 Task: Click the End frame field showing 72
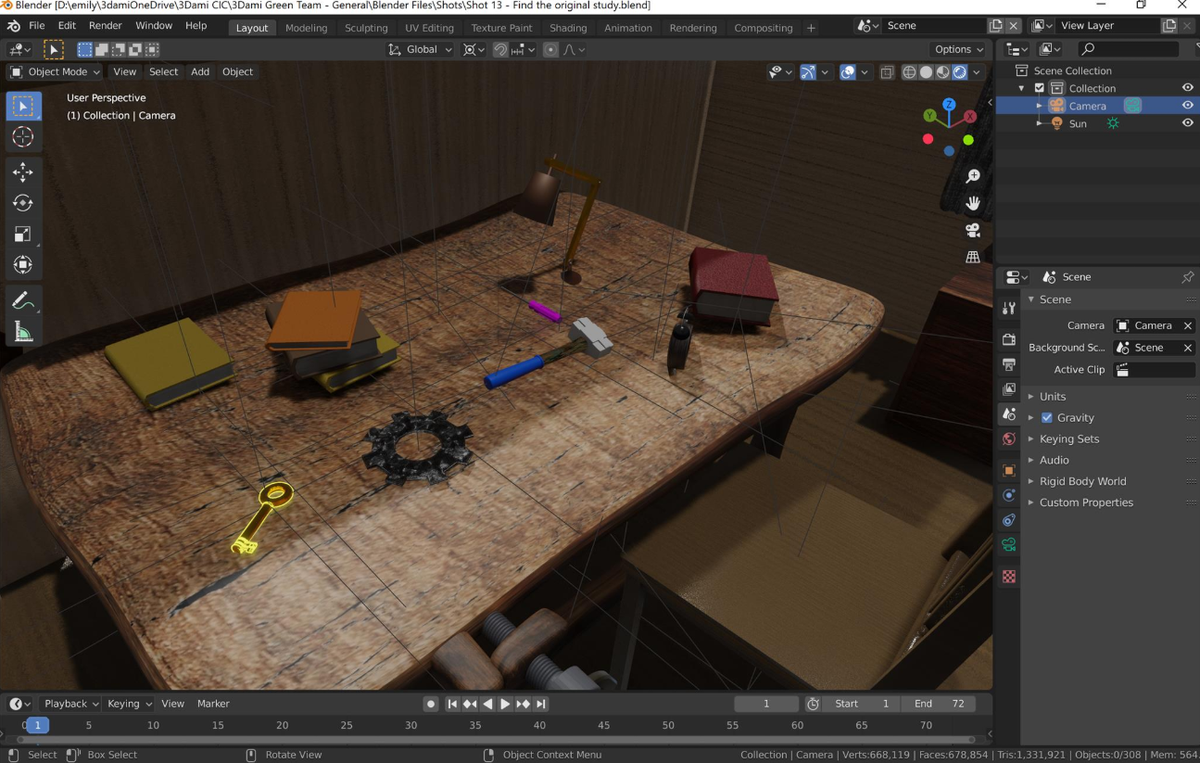(937, 704)
